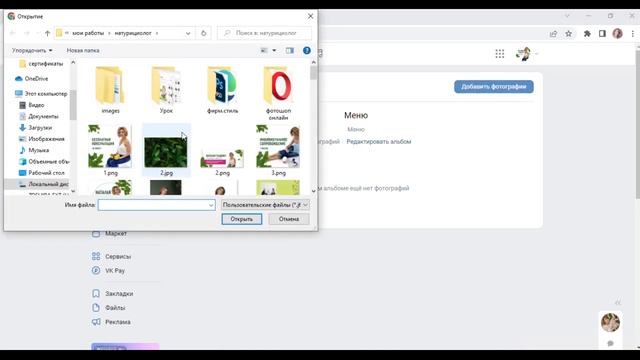This screenshot has height=360, width=640.
Task: Close the Открытие dialog
Action: pos(311,16)
